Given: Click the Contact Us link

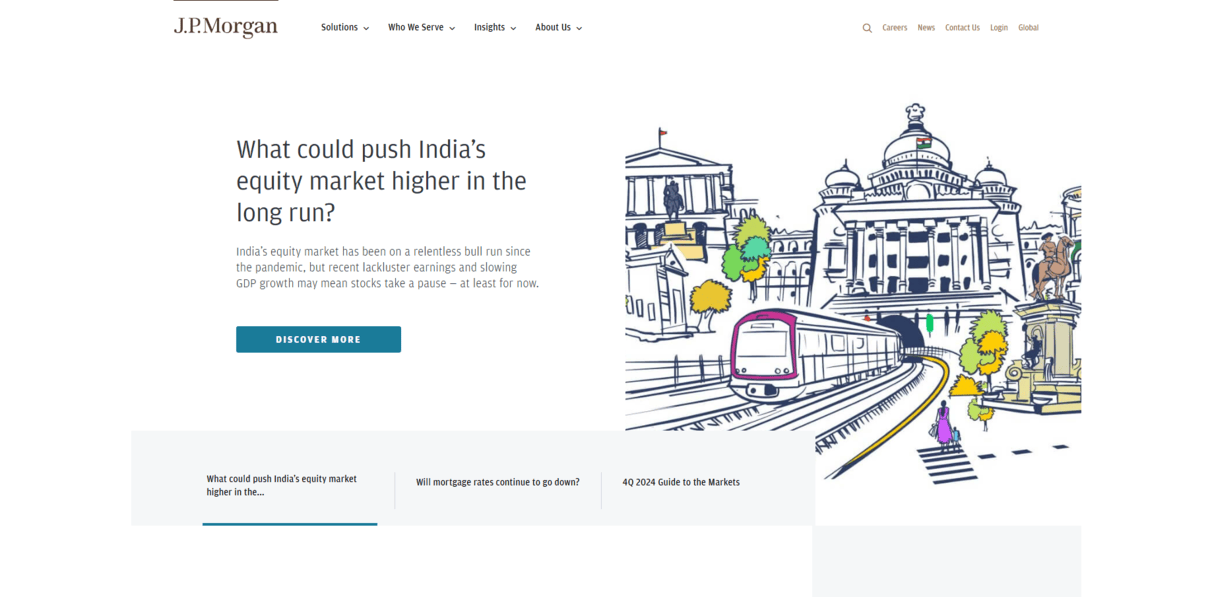Looking at the screenshot, I should point(962,28).
